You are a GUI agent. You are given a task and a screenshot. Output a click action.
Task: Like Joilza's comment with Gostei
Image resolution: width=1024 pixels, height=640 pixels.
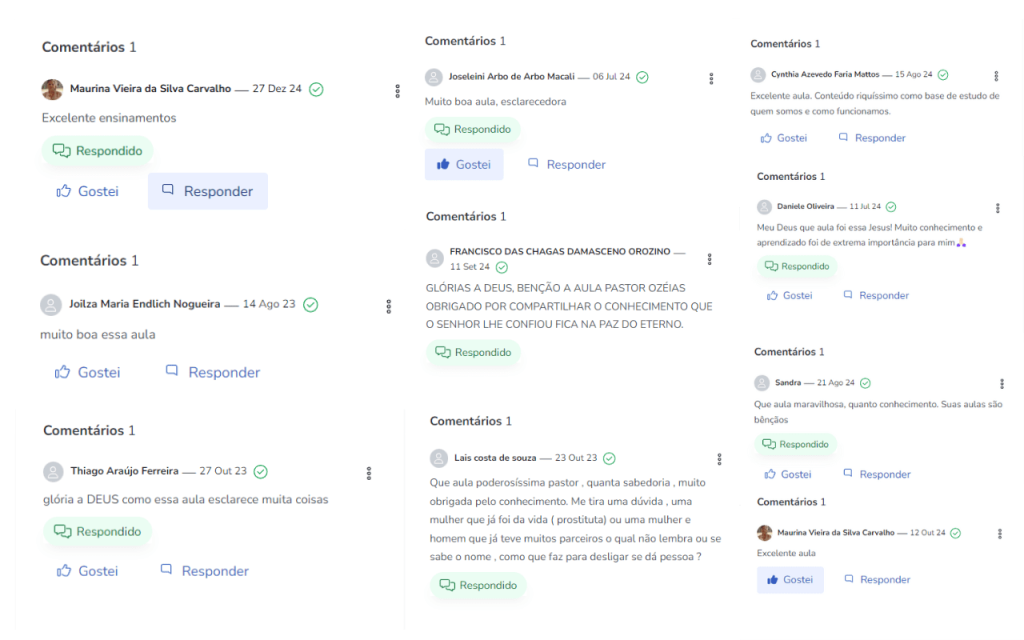[x=88, y=372]
